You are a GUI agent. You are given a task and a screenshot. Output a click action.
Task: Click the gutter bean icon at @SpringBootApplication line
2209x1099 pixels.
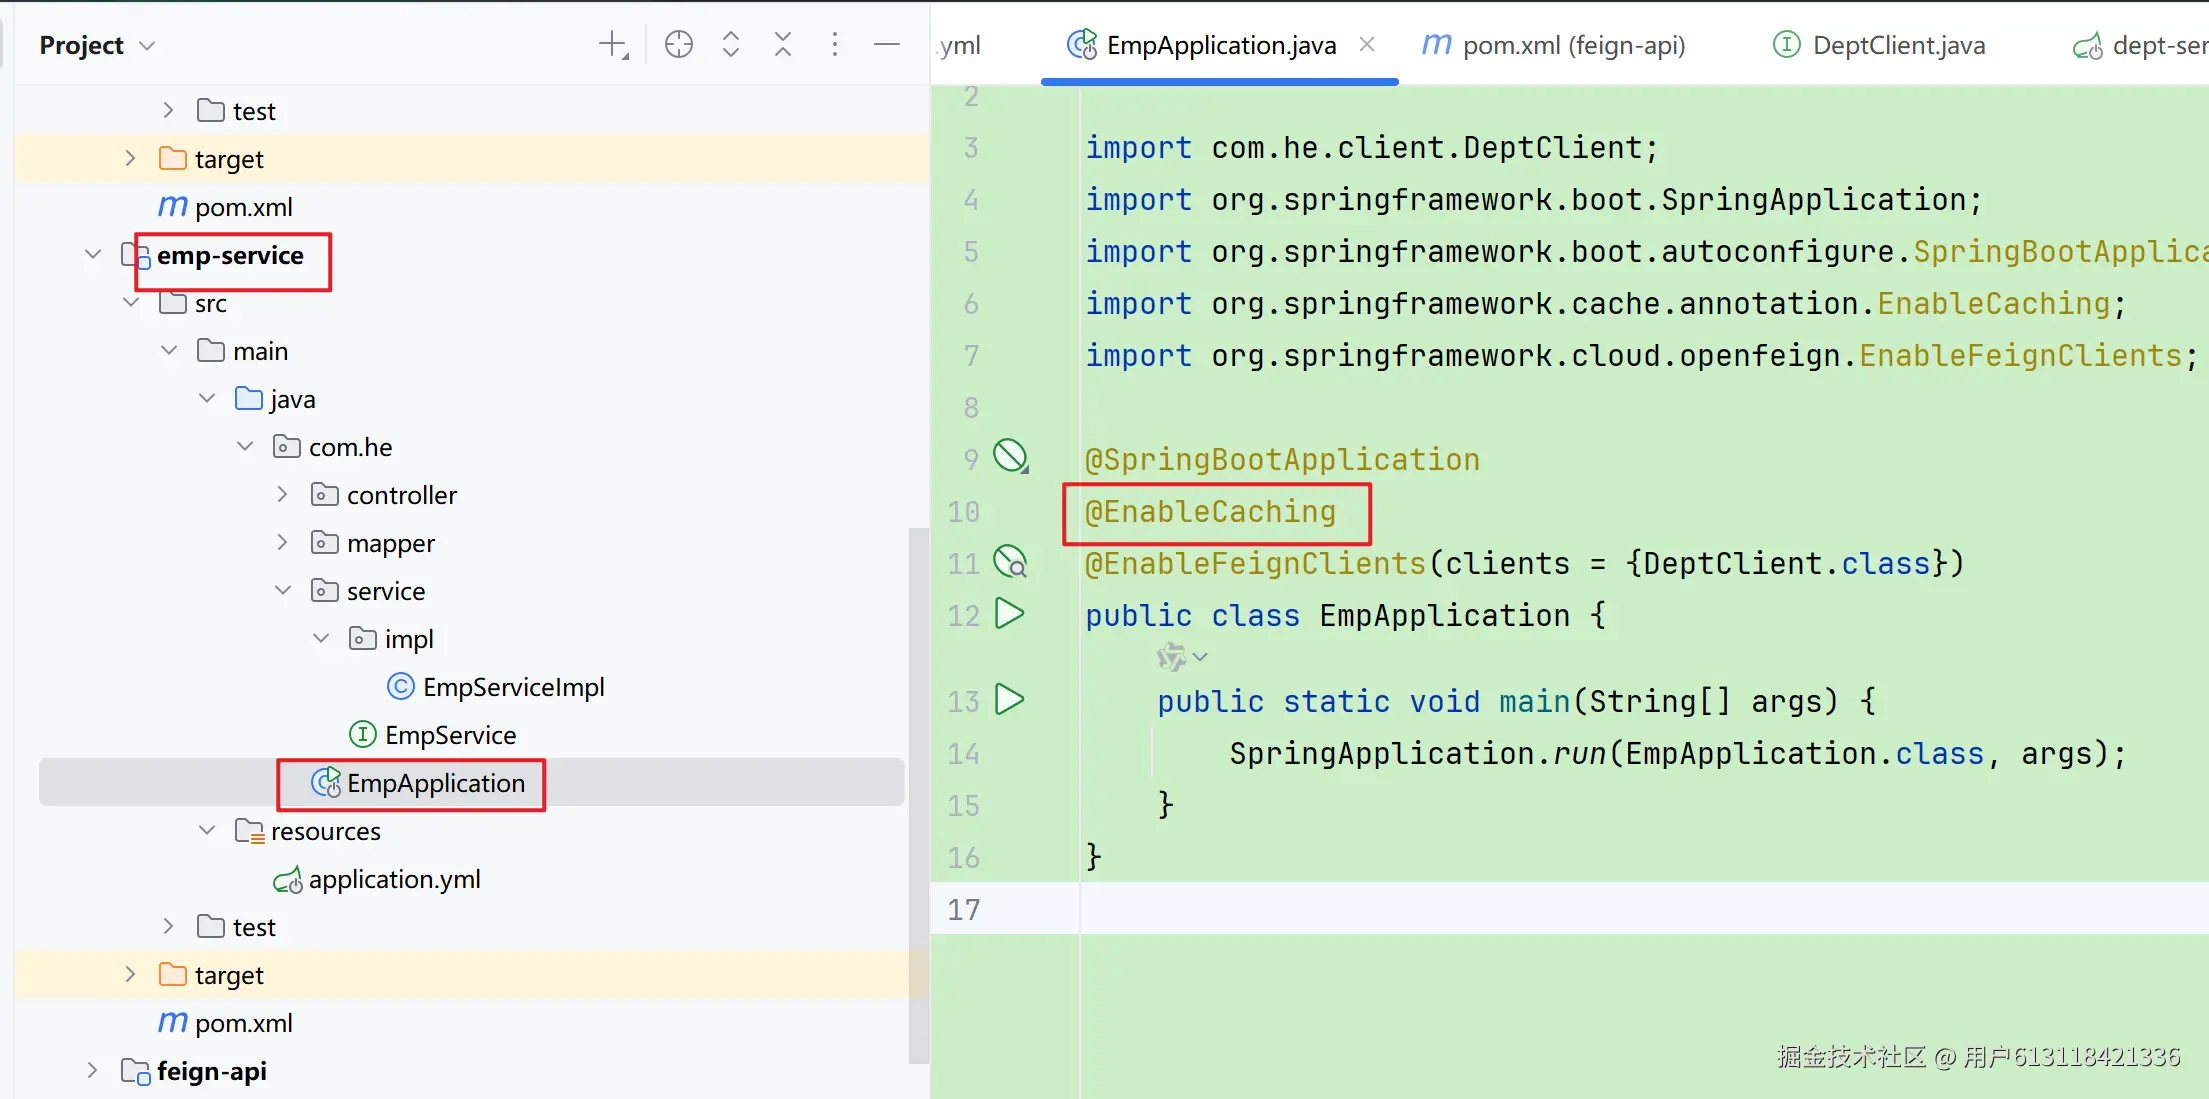pyautogui.click(x=1010, y=457)
